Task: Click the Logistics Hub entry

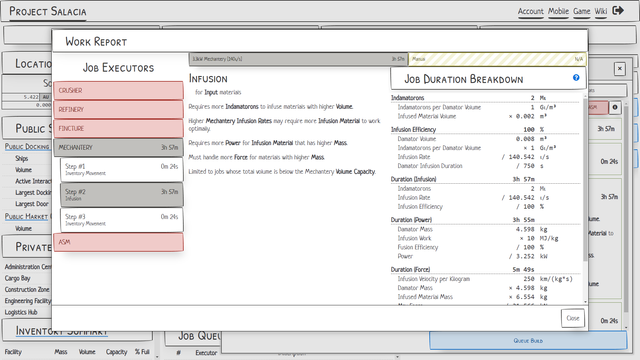Action: 21,312
